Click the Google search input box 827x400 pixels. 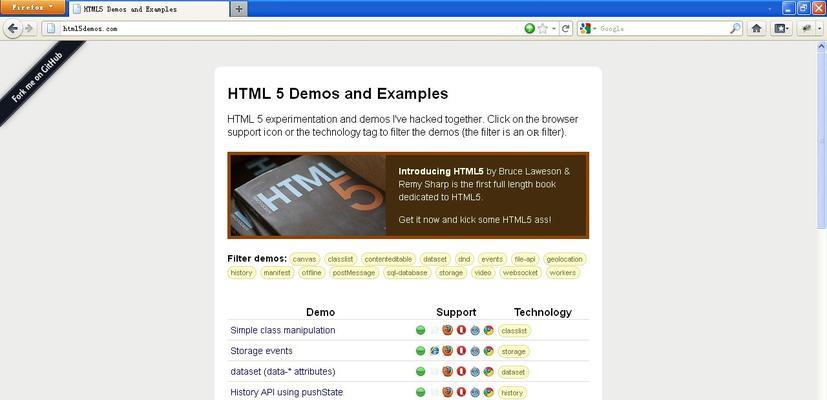coord(663,29)
